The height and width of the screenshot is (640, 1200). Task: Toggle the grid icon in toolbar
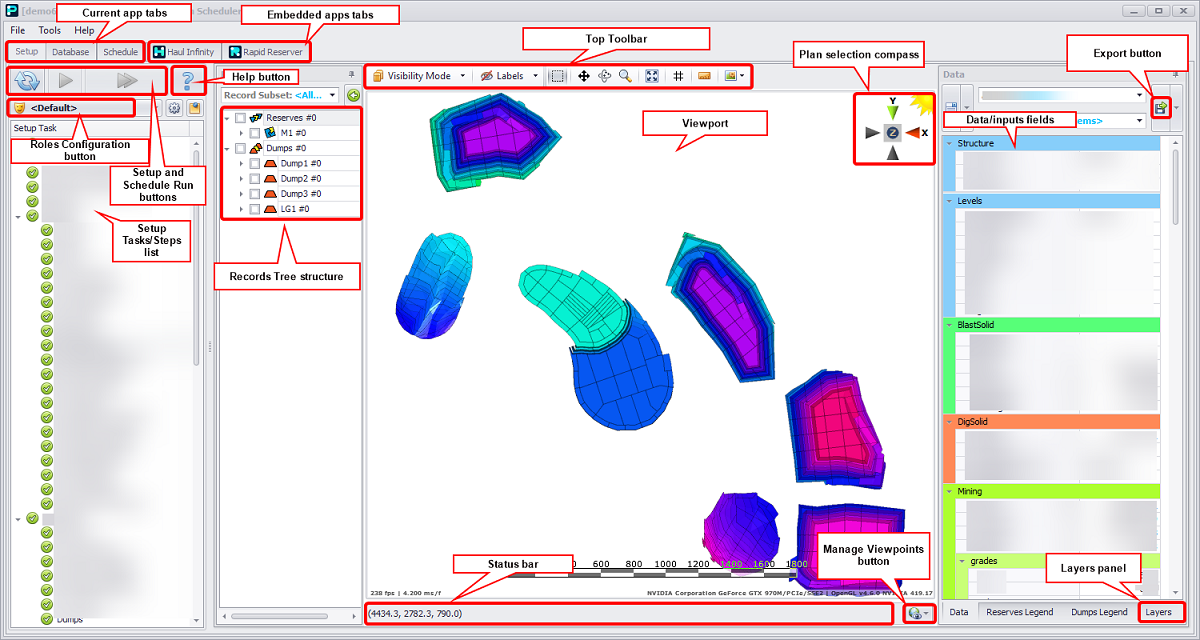pos(678,76)
